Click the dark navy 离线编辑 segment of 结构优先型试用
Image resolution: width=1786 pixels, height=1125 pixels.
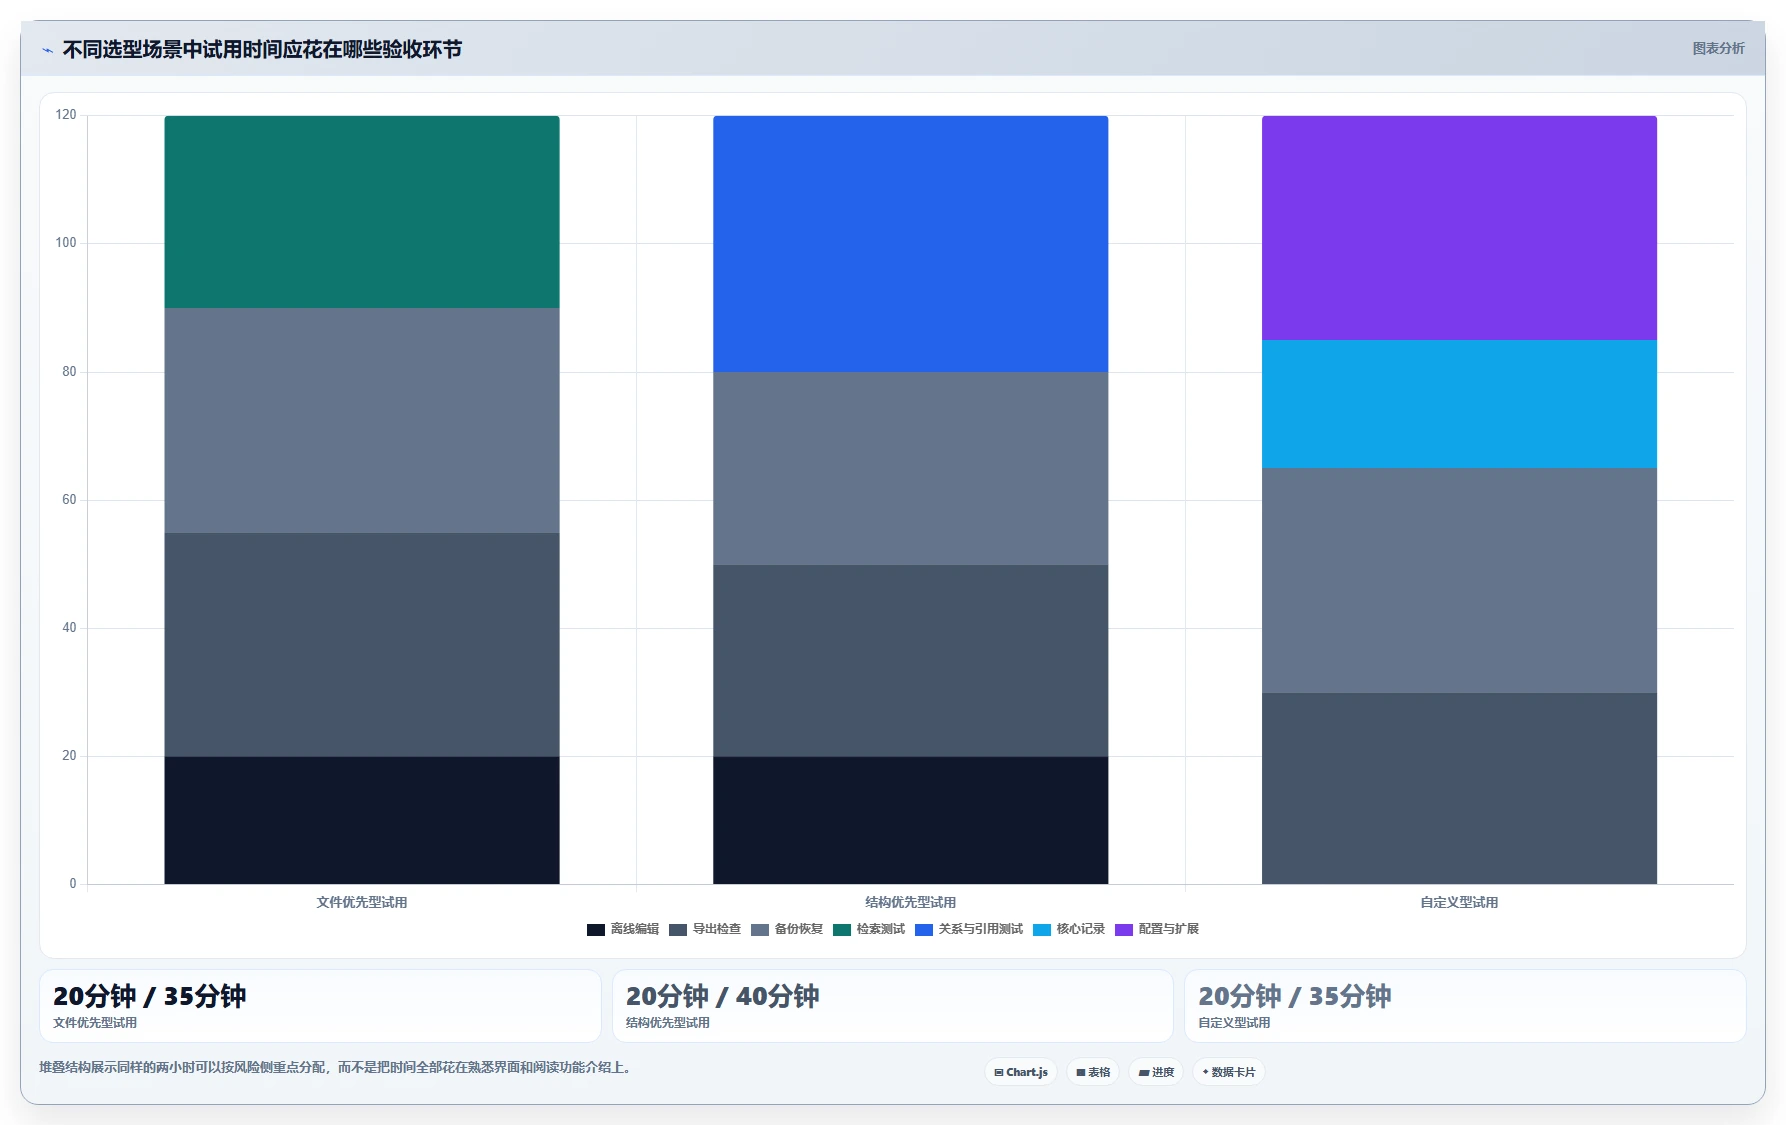click(x=910, y=820)
